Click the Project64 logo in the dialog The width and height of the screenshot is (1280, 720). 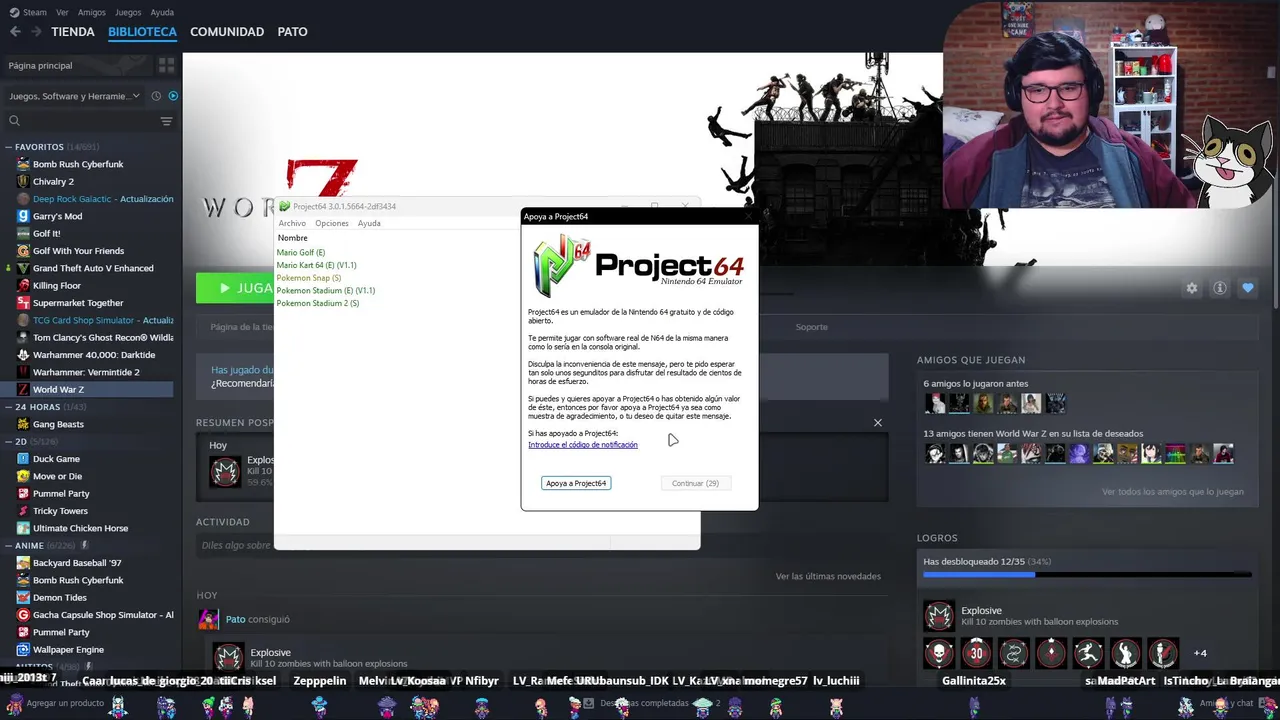coord(638,266)
